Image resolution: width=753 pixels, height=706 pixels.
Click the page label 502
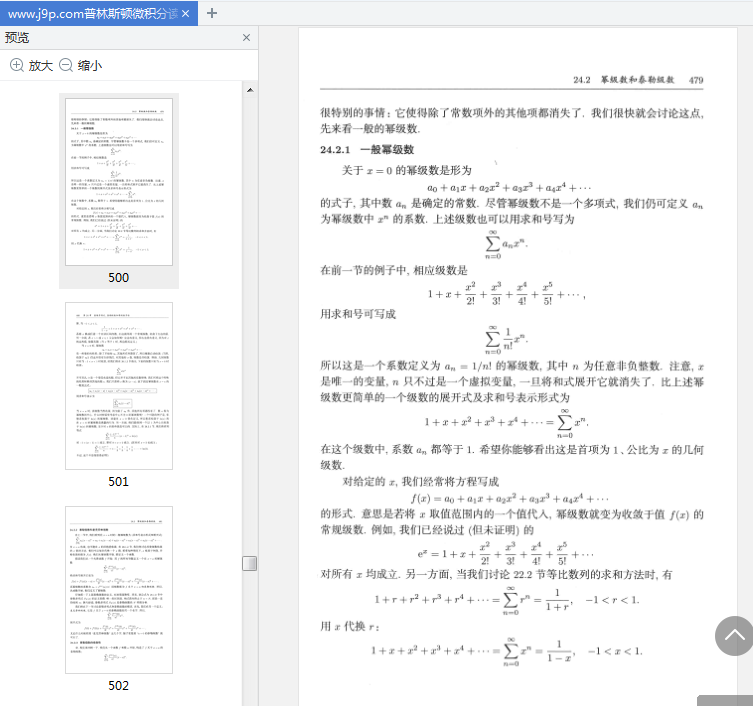click(x=118, y=685)
